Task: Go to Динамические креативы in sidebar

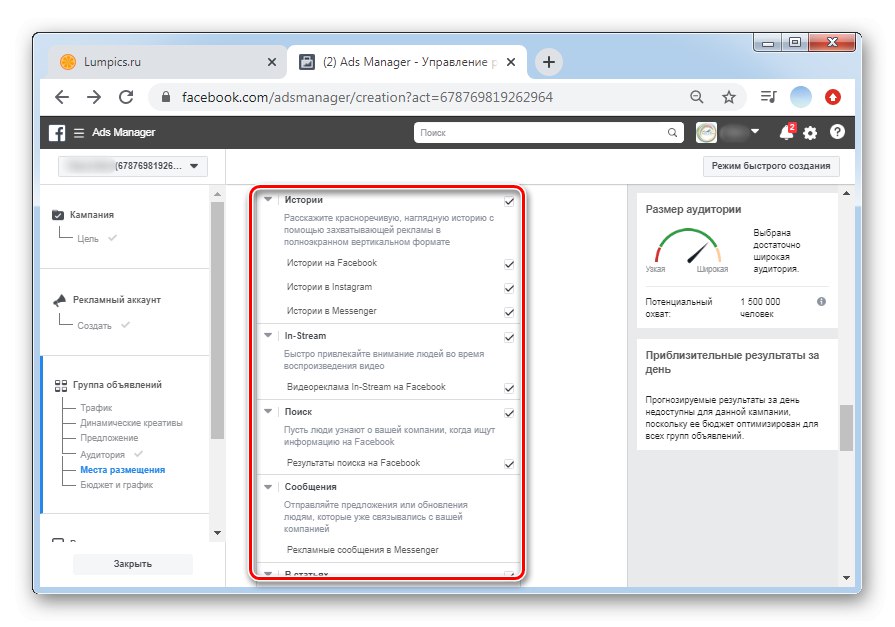Action: point(131,423)
